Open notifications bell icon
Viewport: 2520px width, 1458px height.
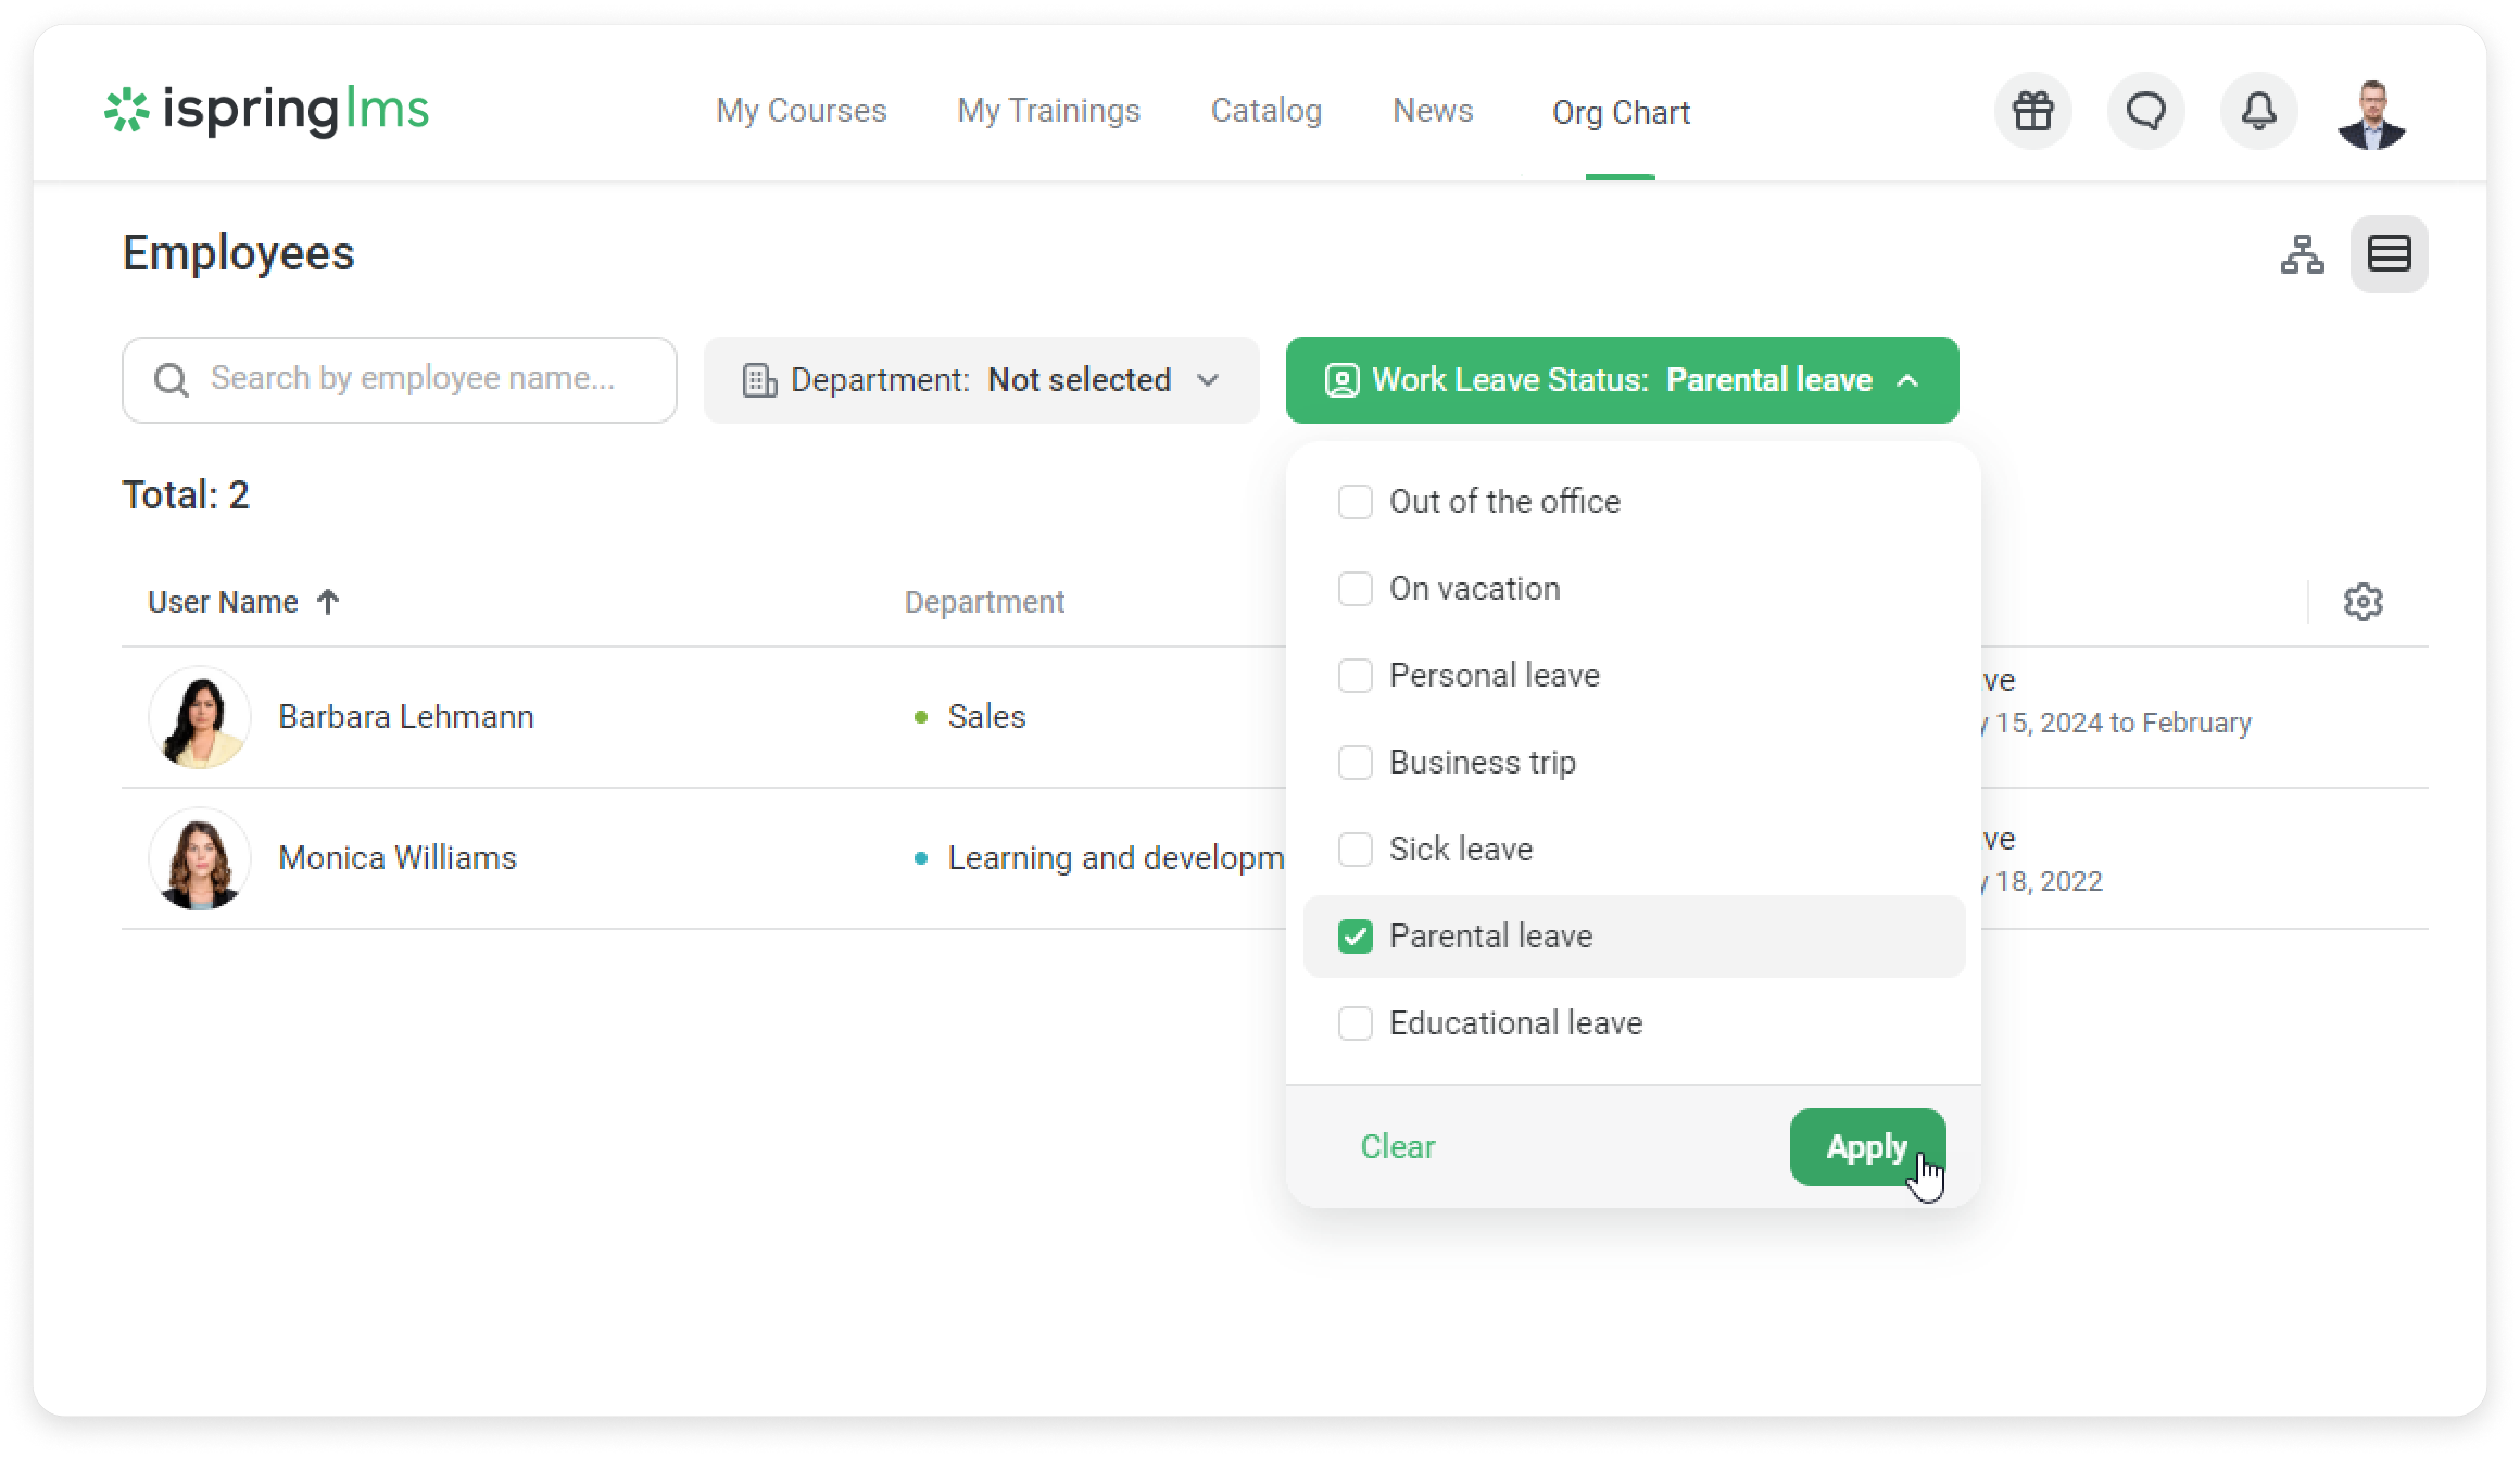point(2258,111)
